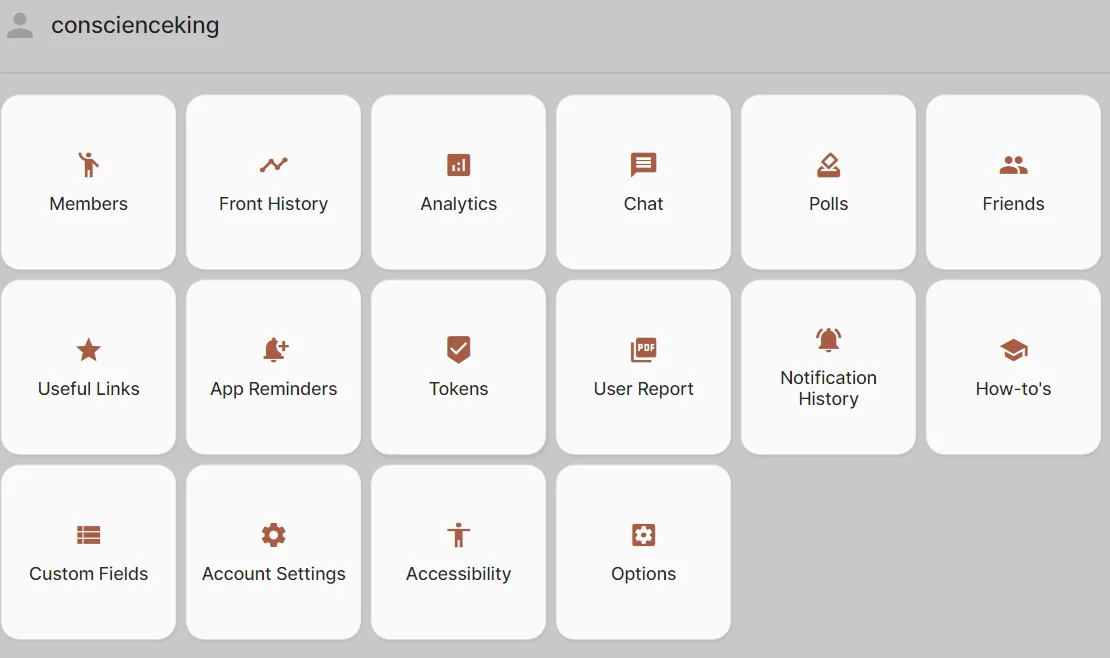This screenshot has width=1110, height=658.
Task: Open Friends via the people icon
Action: [x=1013, y=165]
